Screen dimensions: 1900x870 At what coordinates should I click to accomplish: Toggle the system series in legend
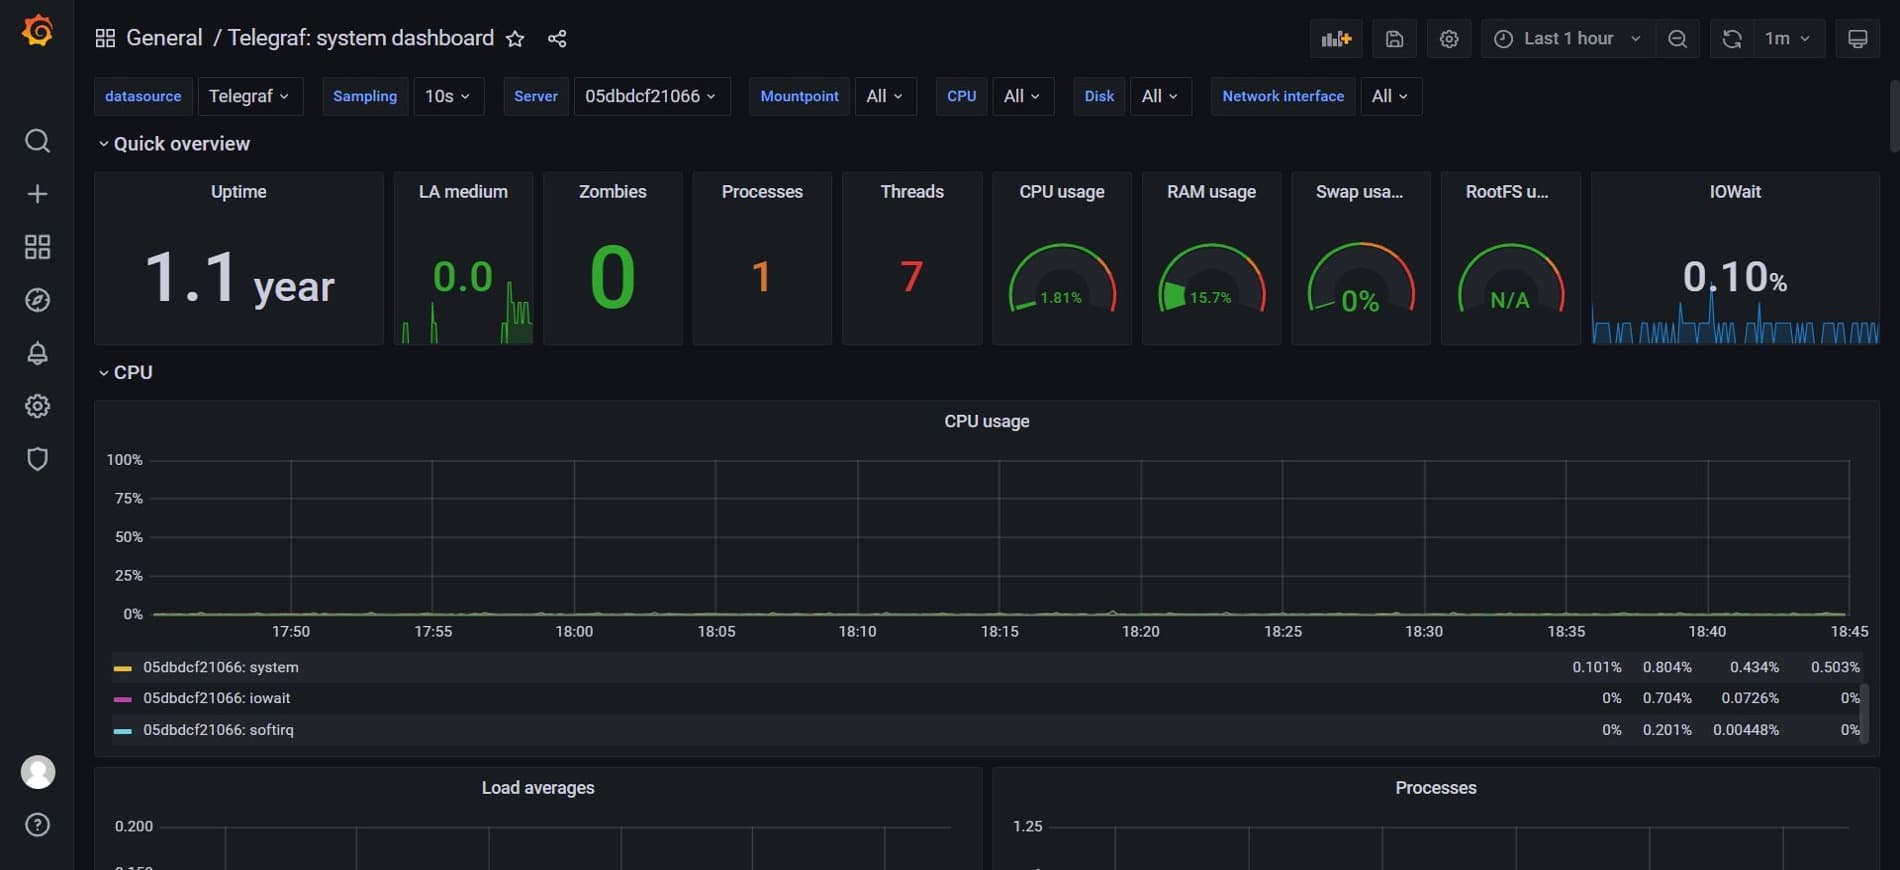click(x=220, y=667)
